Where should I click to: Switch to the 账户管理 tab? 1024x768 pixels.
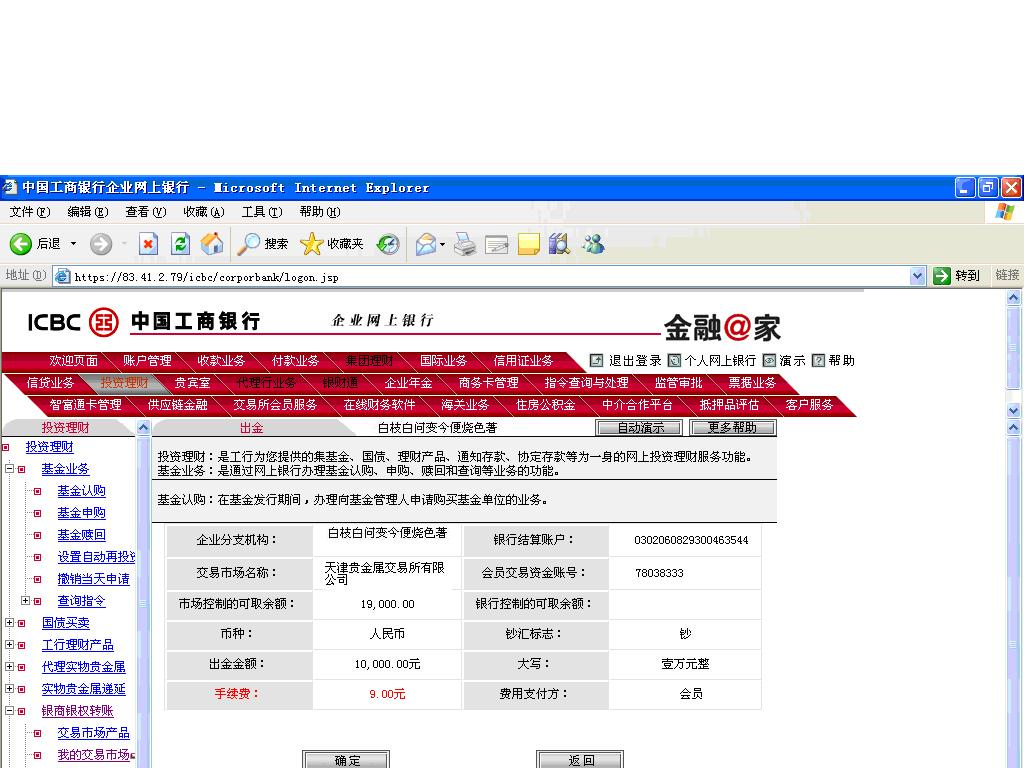pyautogui.click(x=147, y=361)
